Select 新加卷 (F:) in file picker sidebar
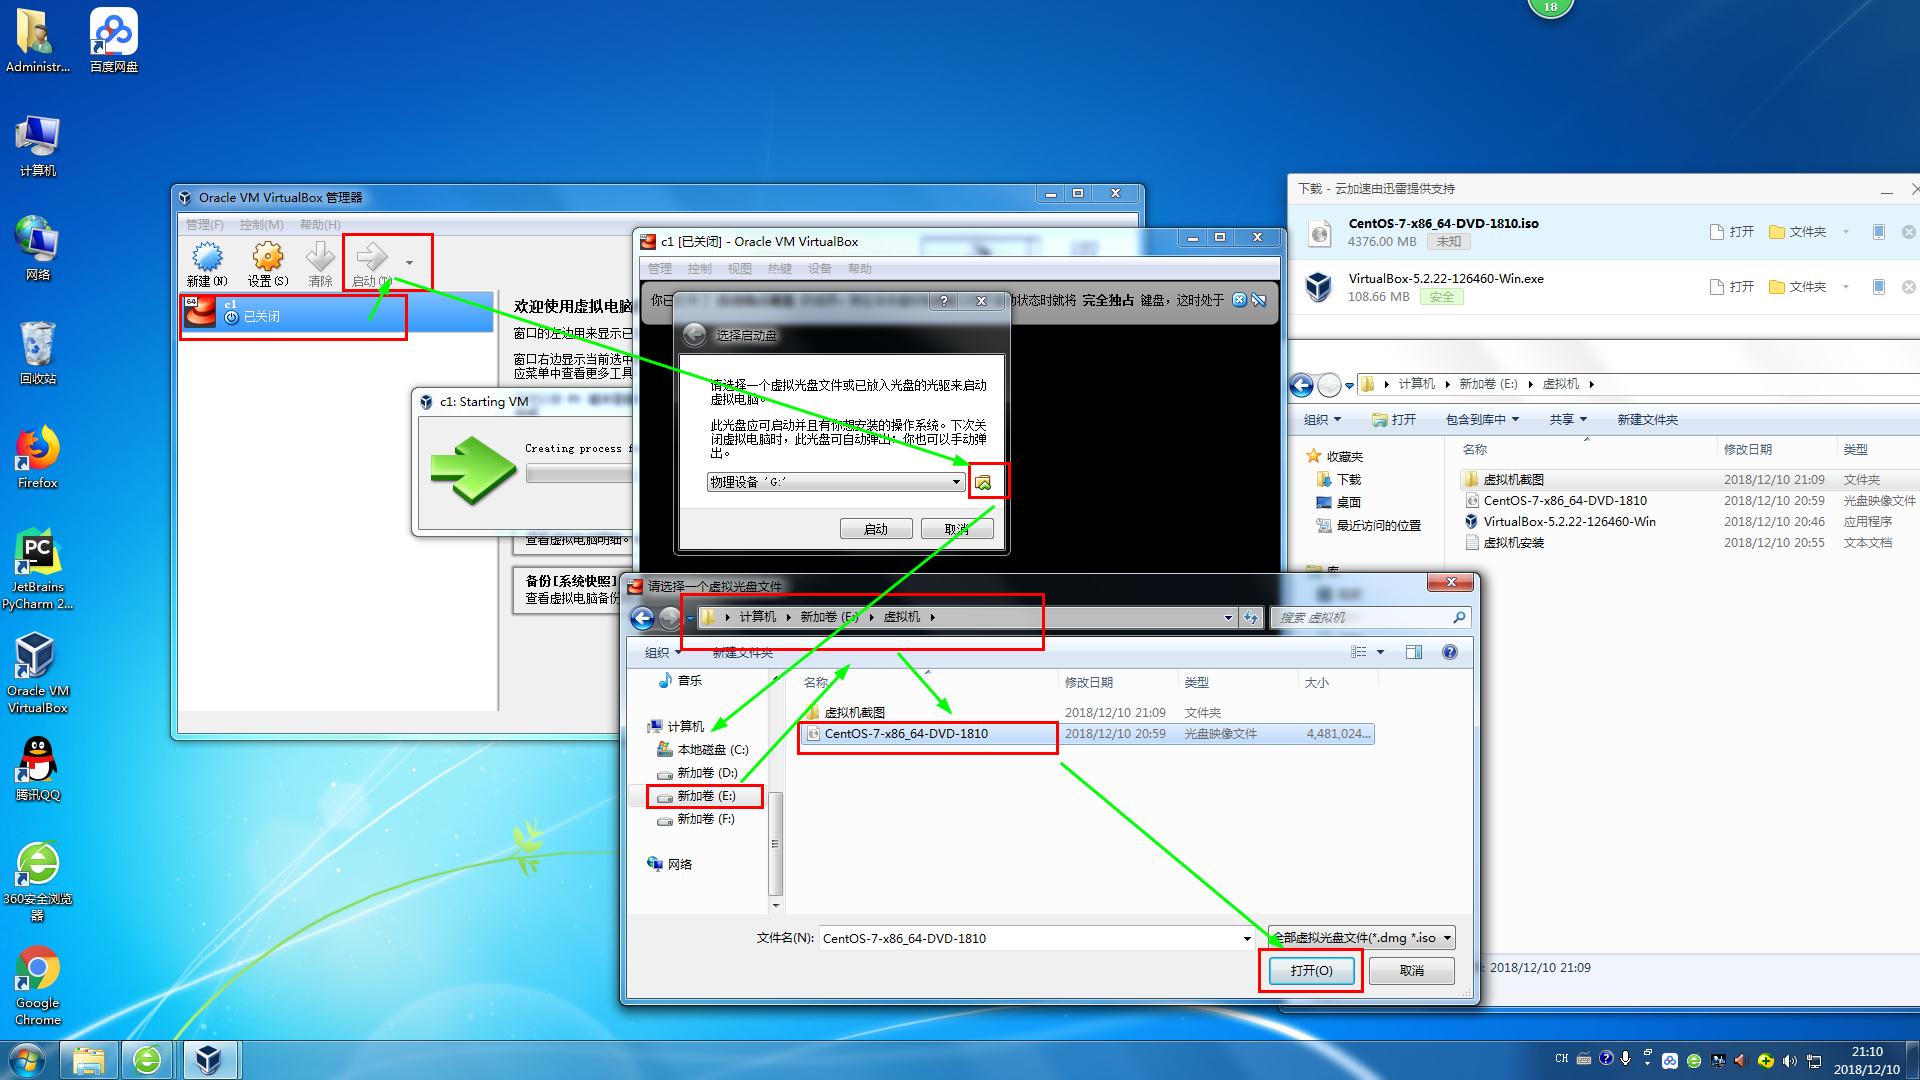Screen dimensions: 1920x1080 pyautogui.click(x=696, y=819)
